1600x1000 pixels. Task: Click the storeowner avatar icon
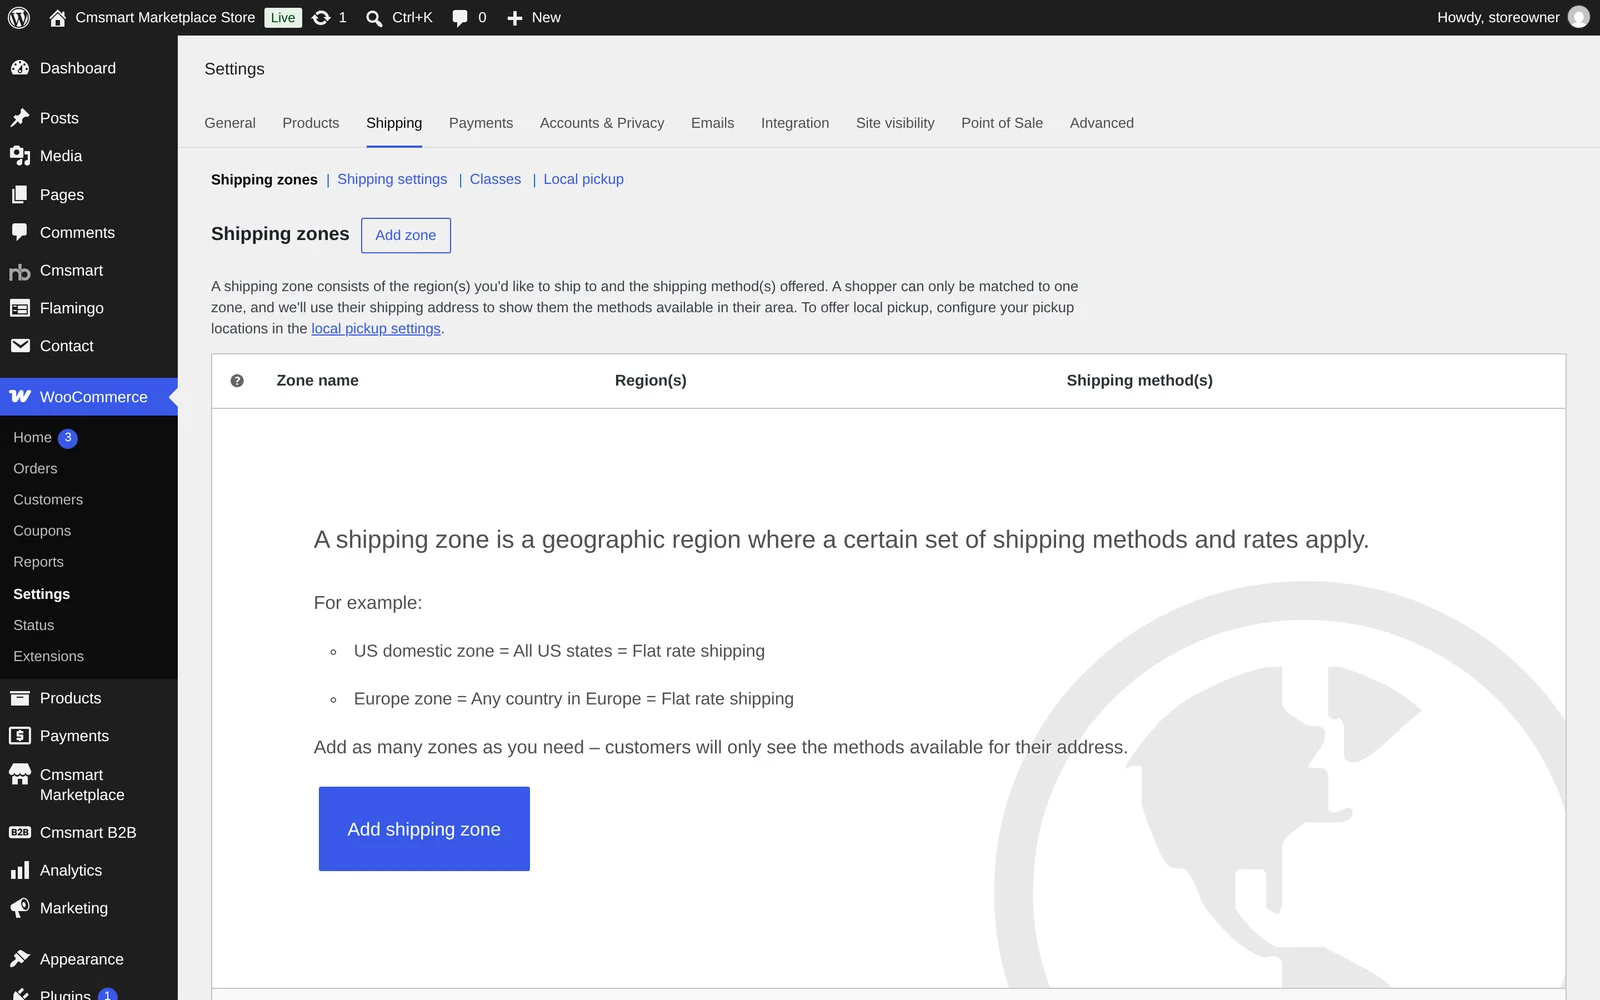(x=1579, y=17)
